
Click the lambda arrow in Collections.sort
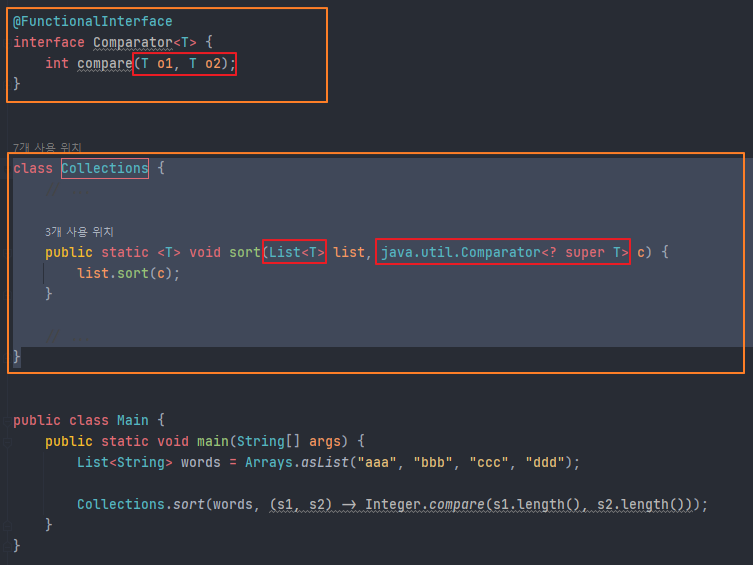click(x=349, y=505)
